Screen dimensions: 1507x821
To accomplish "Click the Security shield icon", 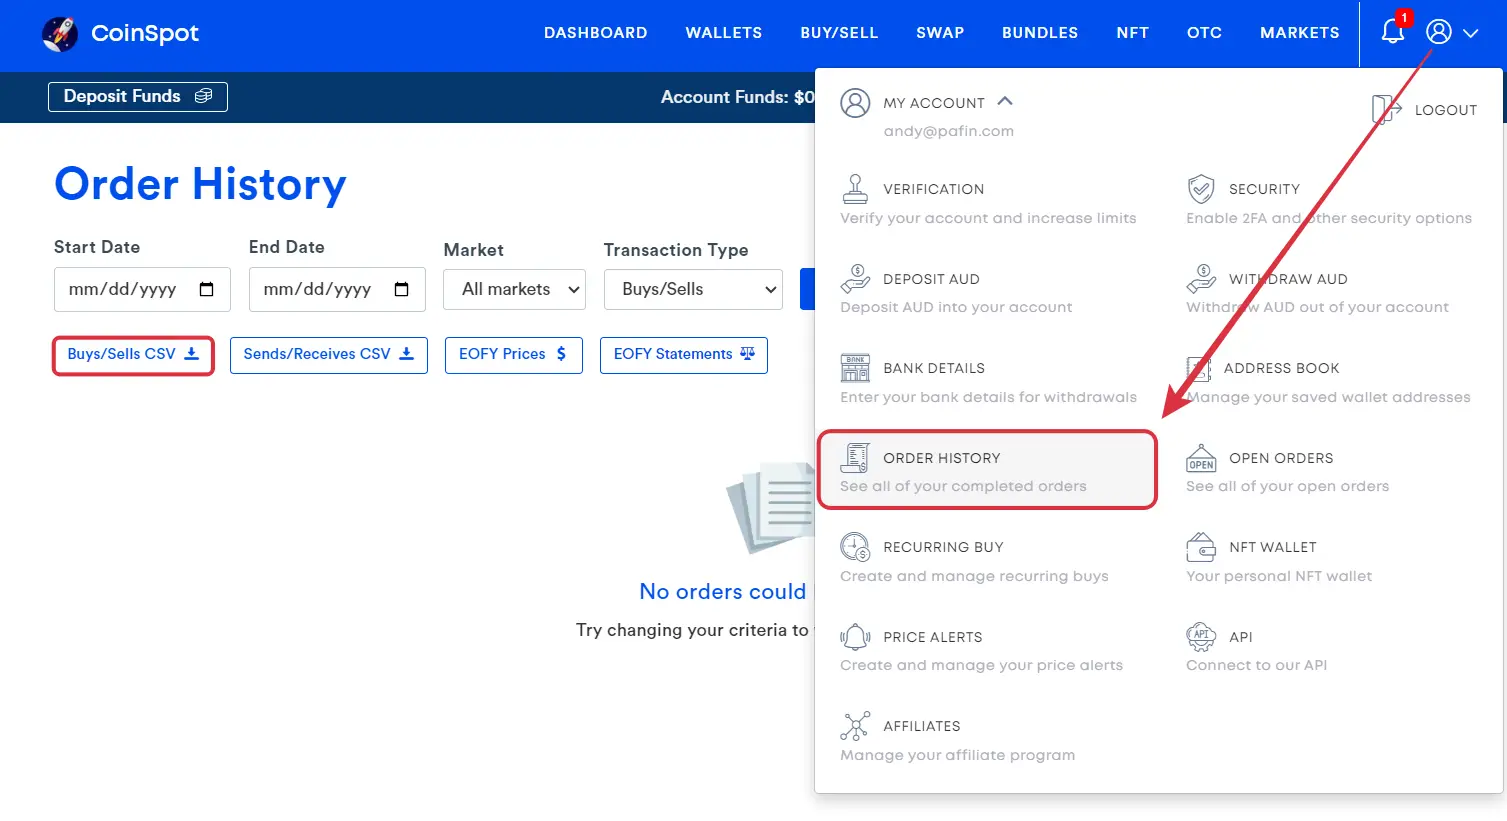I will (1201, 189).
